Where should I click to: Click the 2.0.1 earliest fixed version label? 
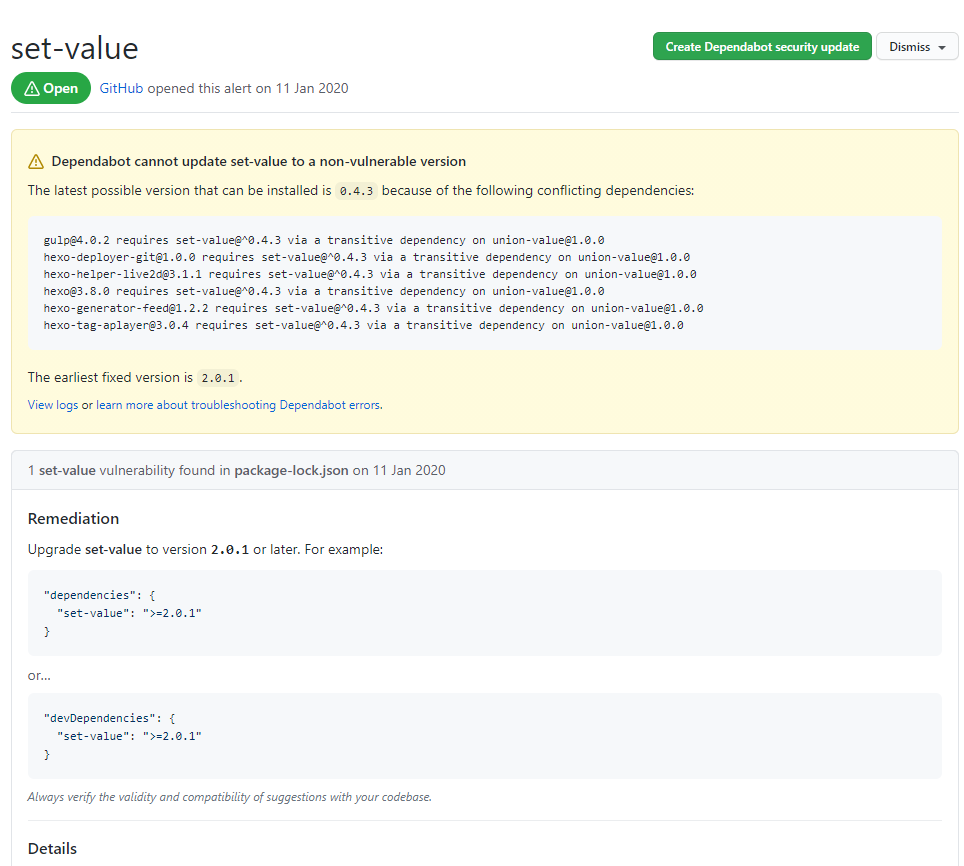pos(218,378)
